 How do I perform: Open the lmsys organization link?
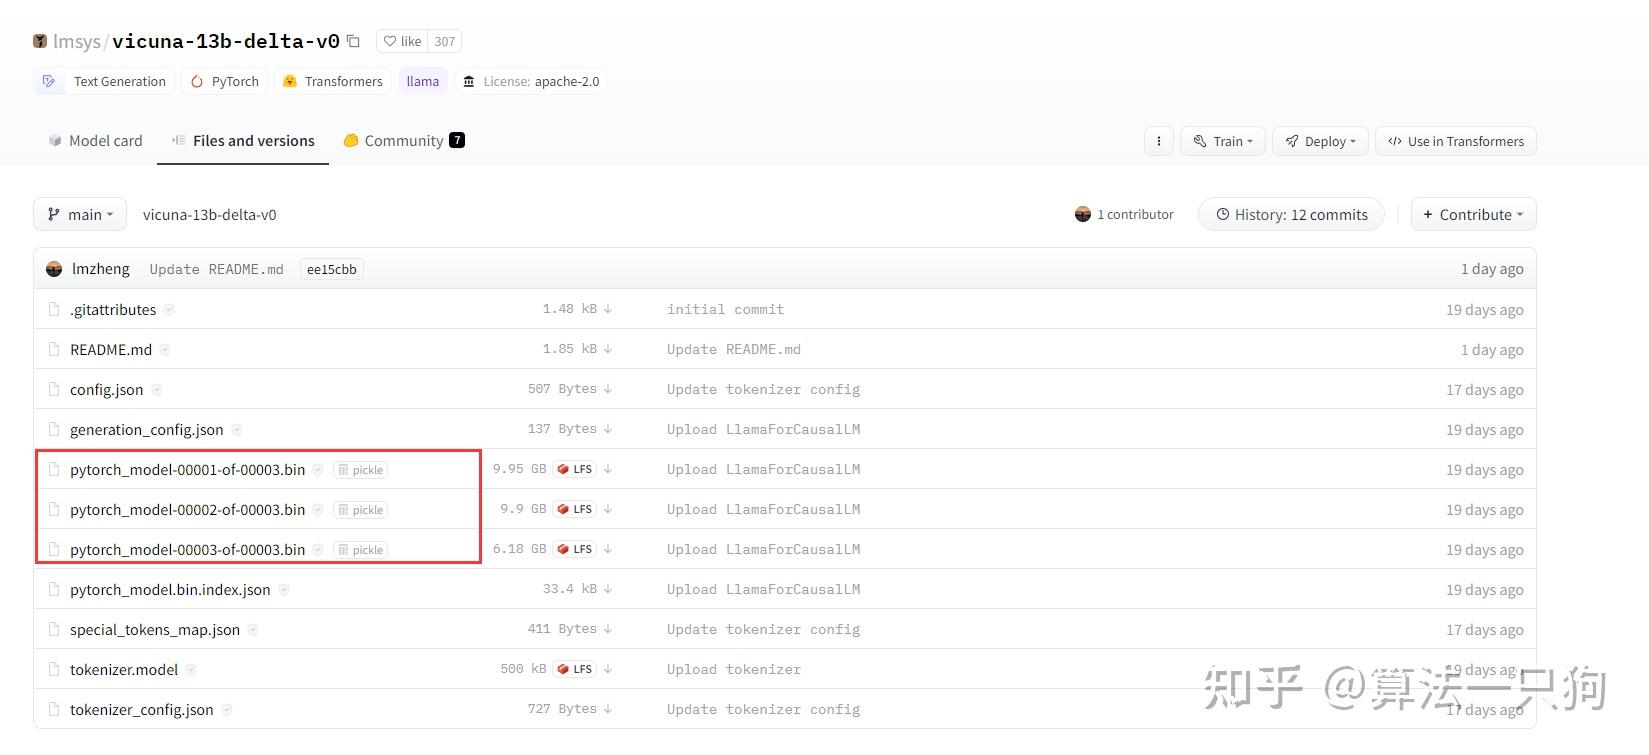pos(77,41)
